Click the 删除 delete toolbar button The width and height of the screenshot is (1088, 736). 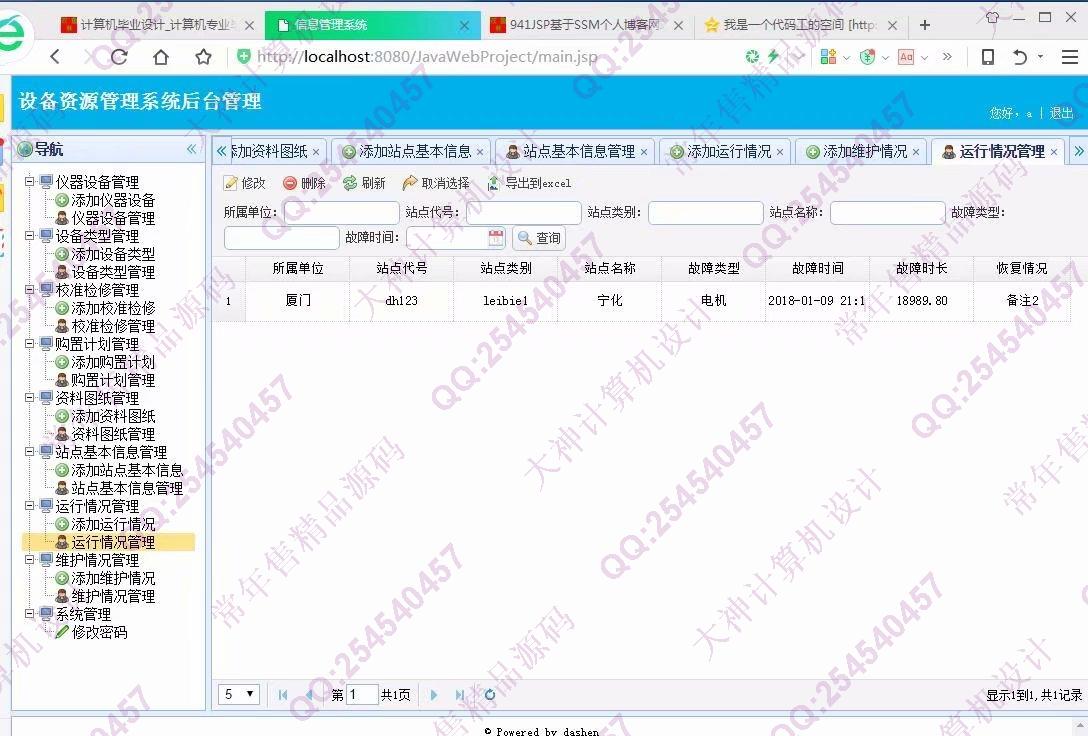(305, 183)
